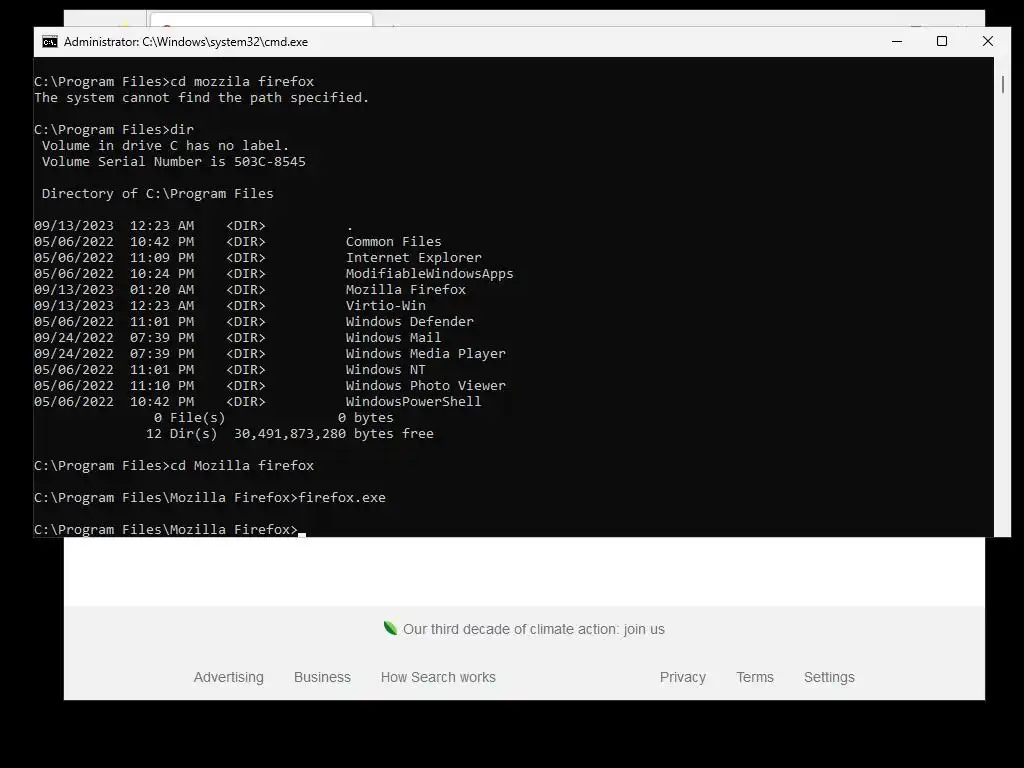1024x768 pixels.
Task: Click the 'ModifiableWindowsApps' directory entry
Action: click(x=429, y=274)
